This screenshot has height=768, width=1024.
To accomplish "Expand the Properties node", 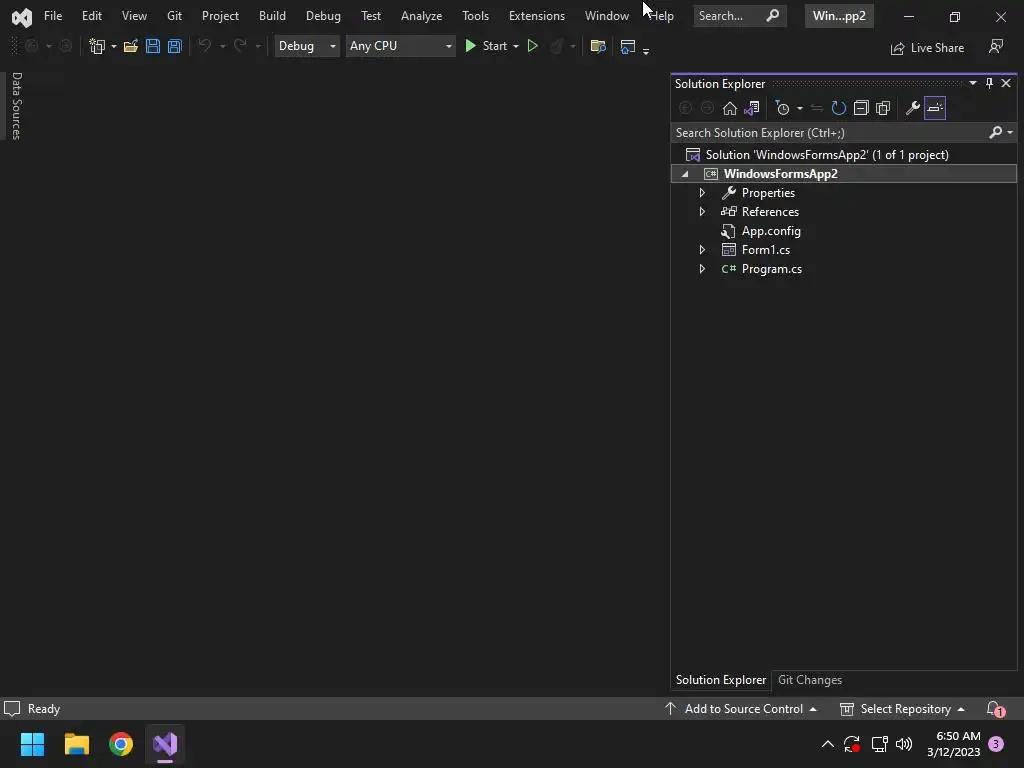I will pos(702,193).
